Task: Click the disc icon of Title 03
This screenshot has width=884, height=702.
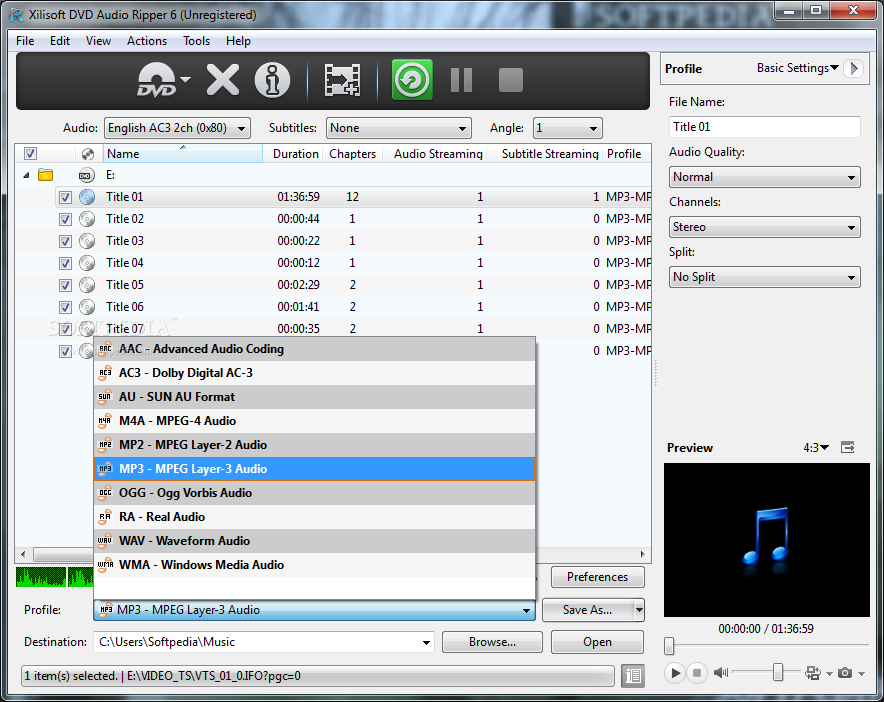Action: click(87, 241)
